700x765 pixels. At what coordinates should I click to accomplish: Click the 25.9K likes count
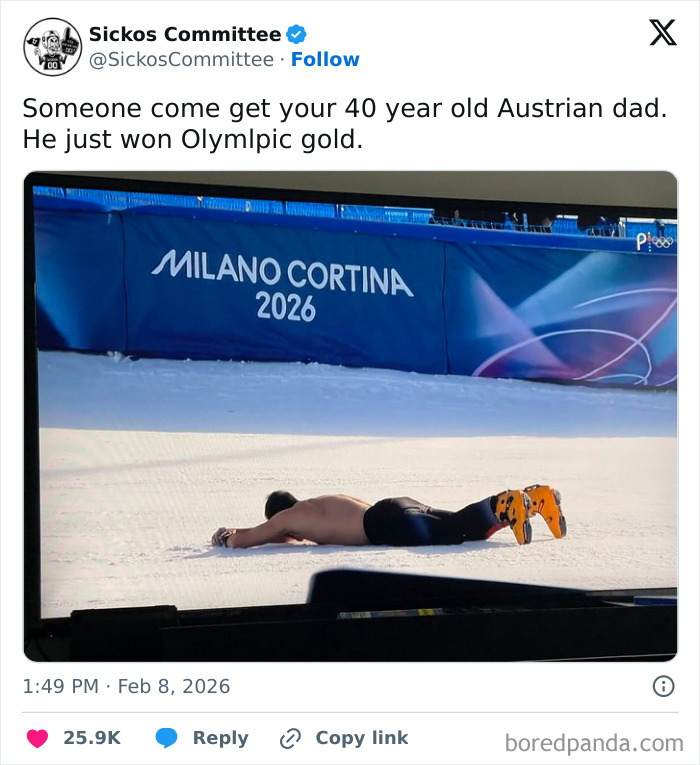click(92, 738)
